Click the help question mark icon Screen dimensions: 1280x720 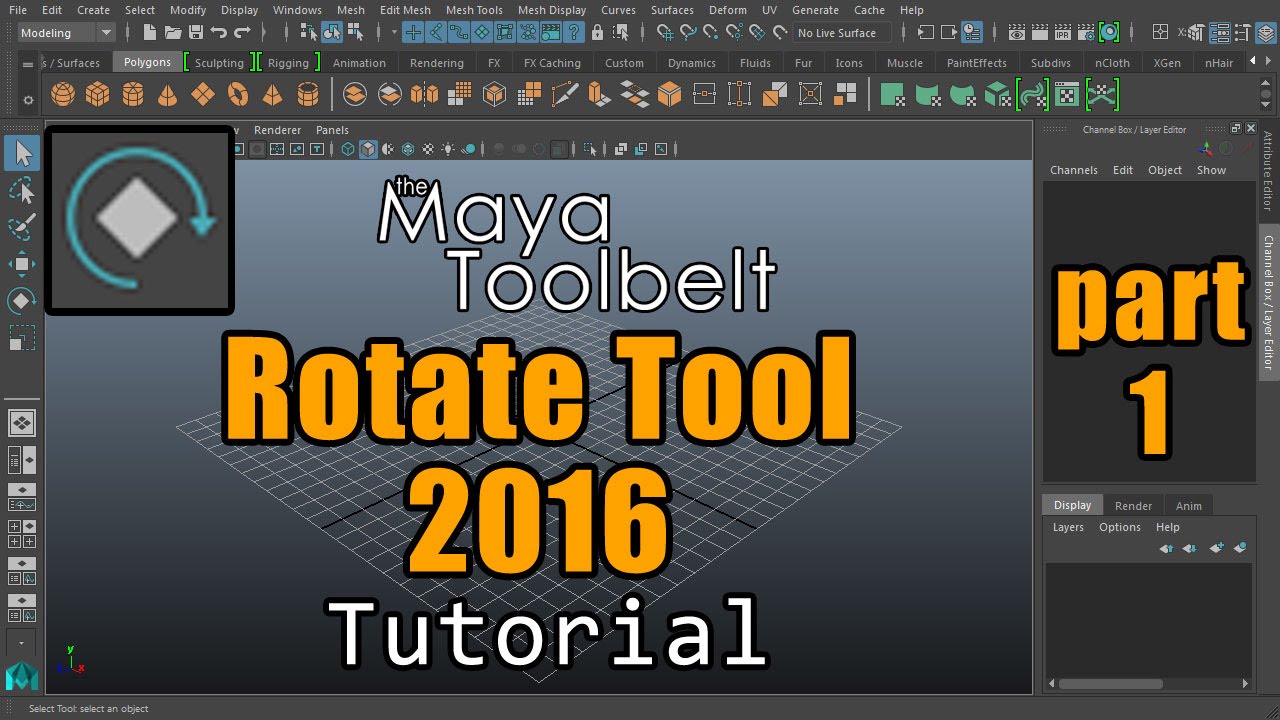coord(573,33)
